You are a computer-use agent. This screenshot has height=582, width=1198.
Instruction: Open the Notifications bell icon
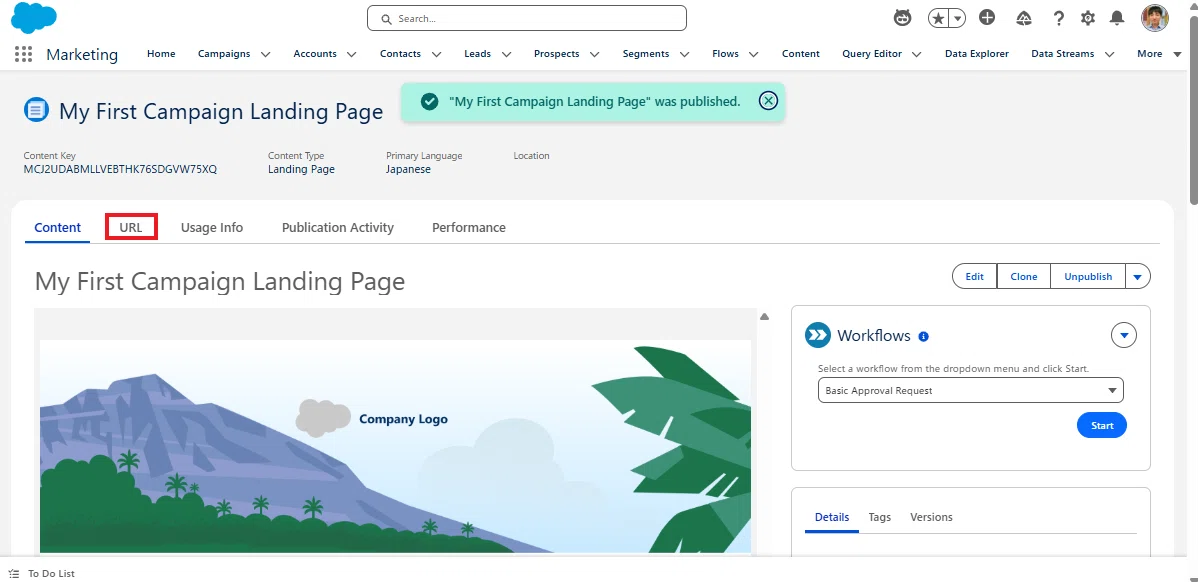coord(1117,18)
